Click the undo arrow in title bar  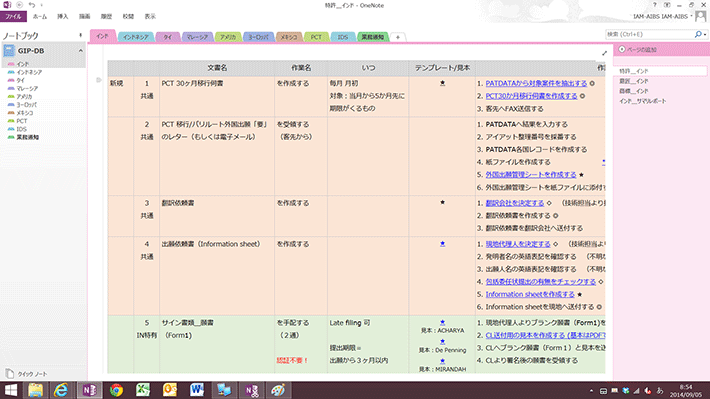(x=32, y=5)
